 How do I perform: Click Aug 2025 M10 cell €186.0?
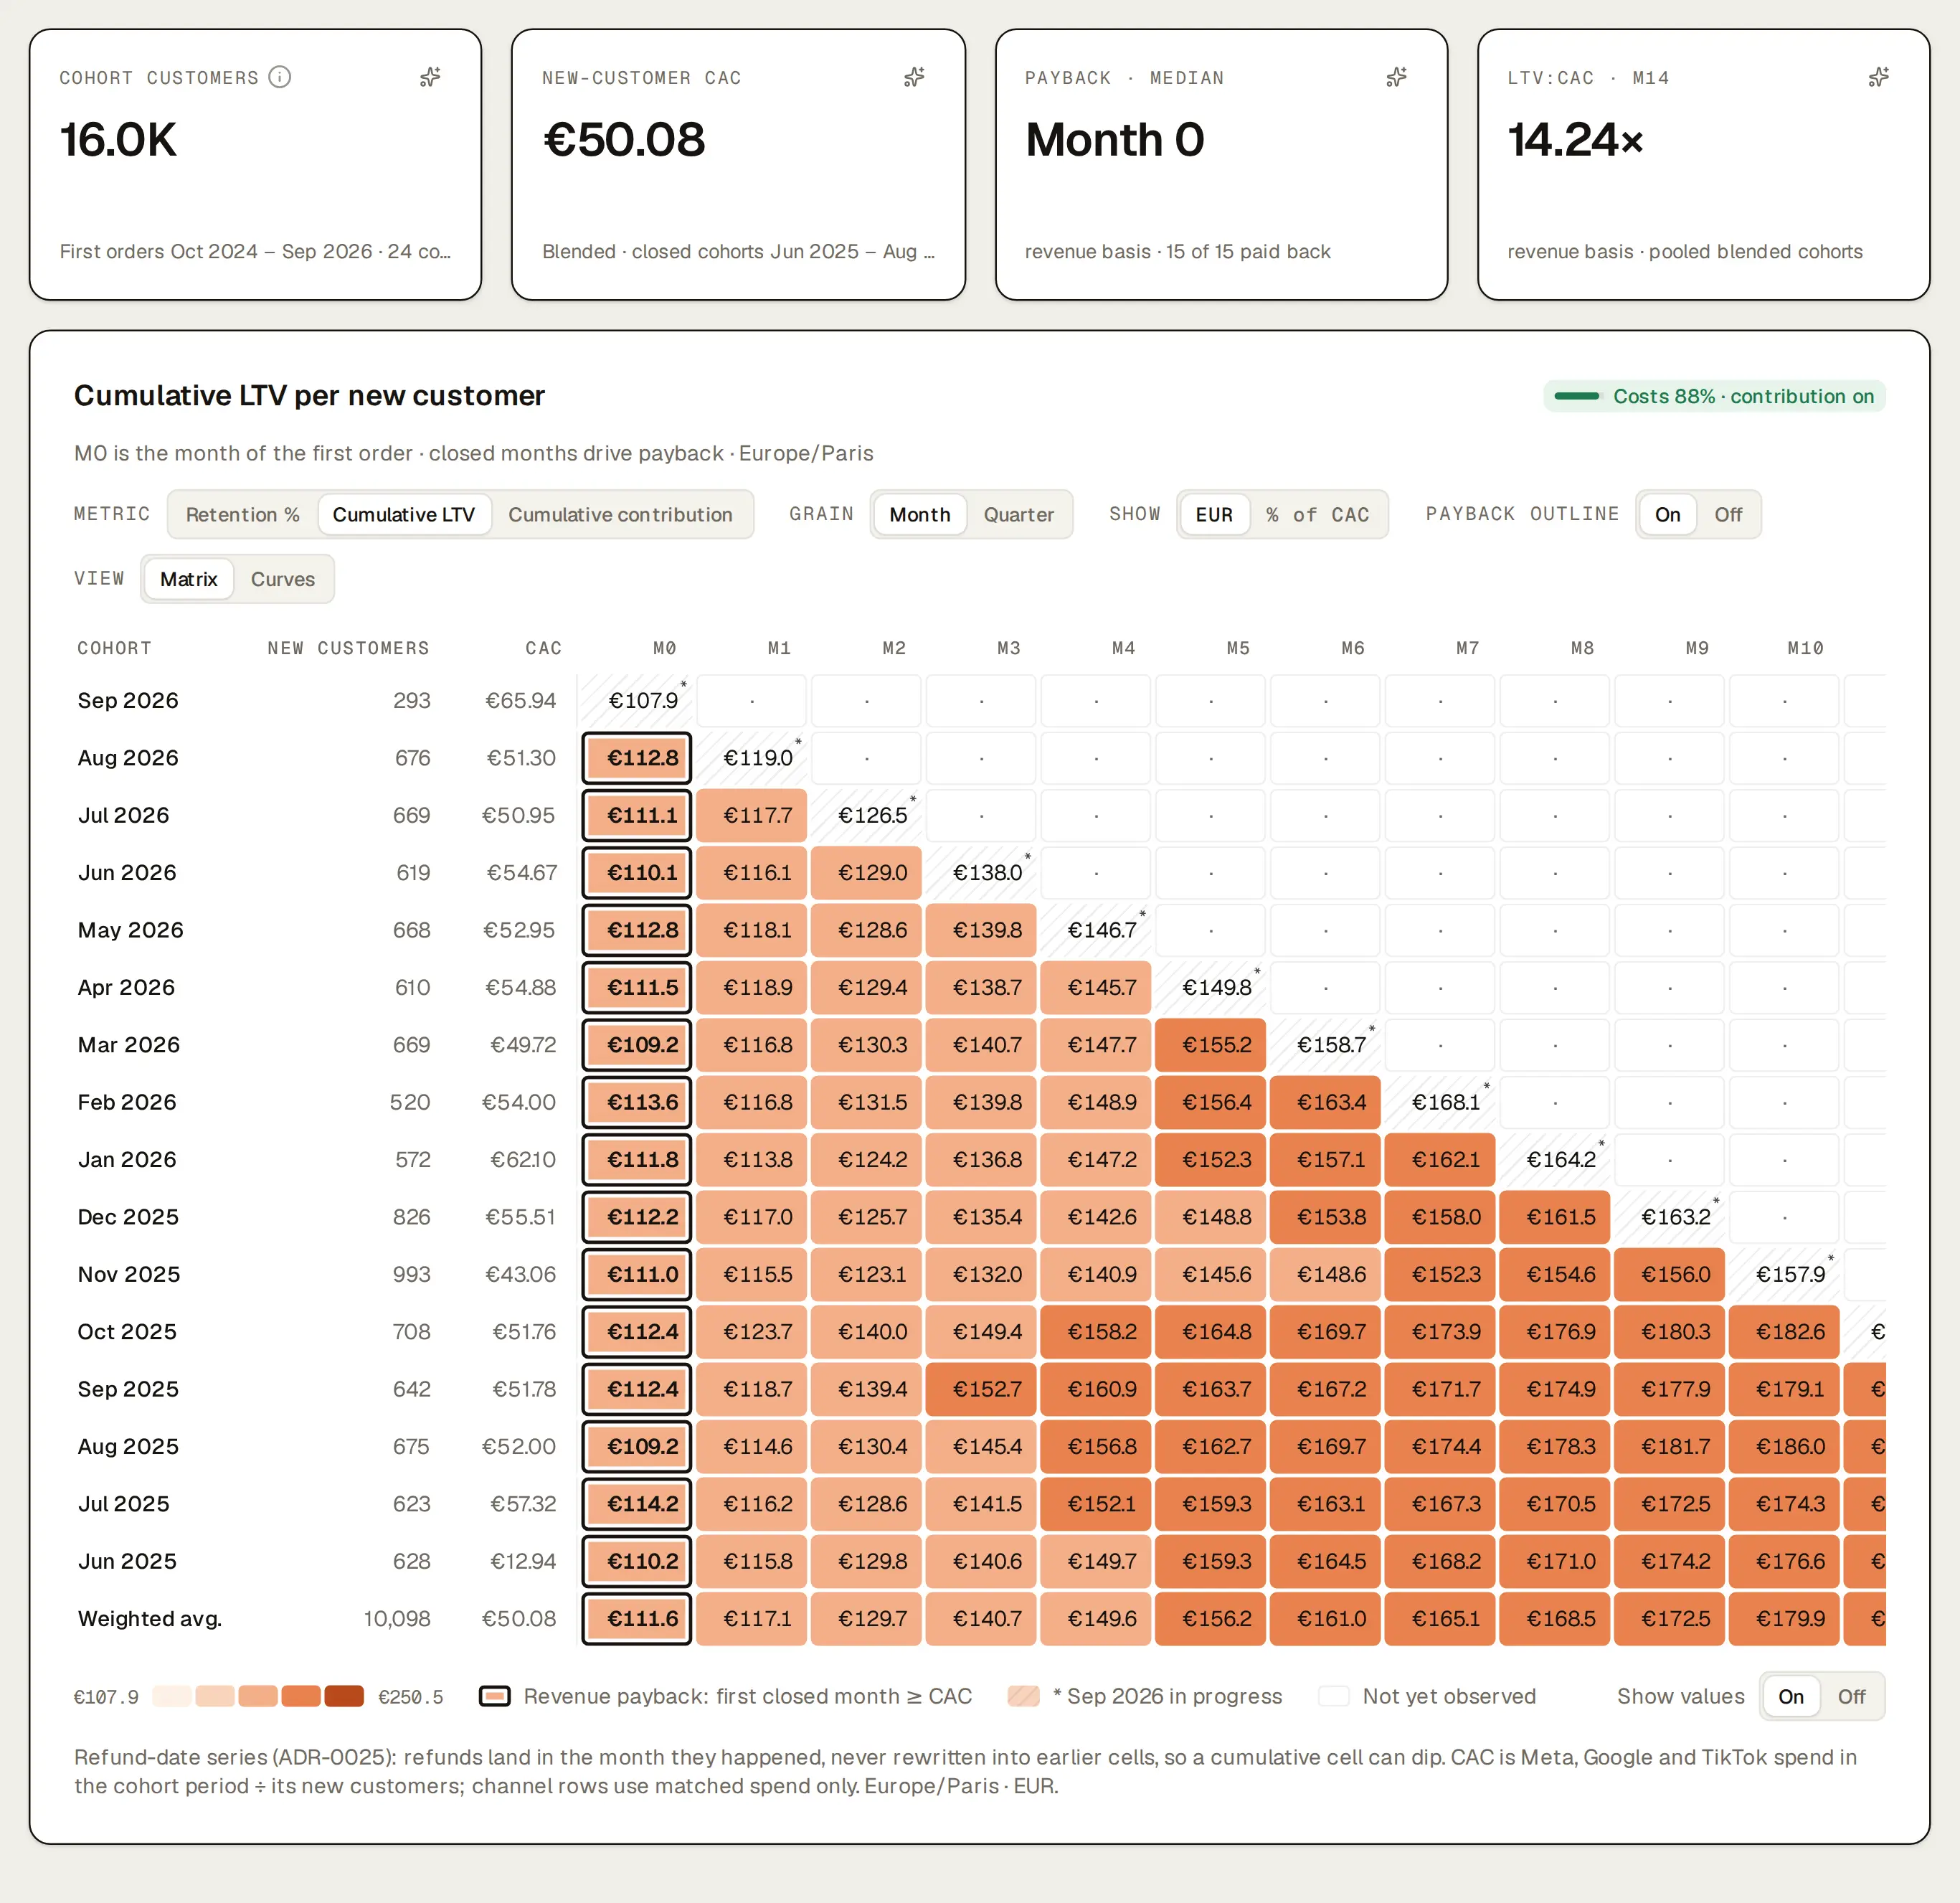click(x=1785, y=1447)
